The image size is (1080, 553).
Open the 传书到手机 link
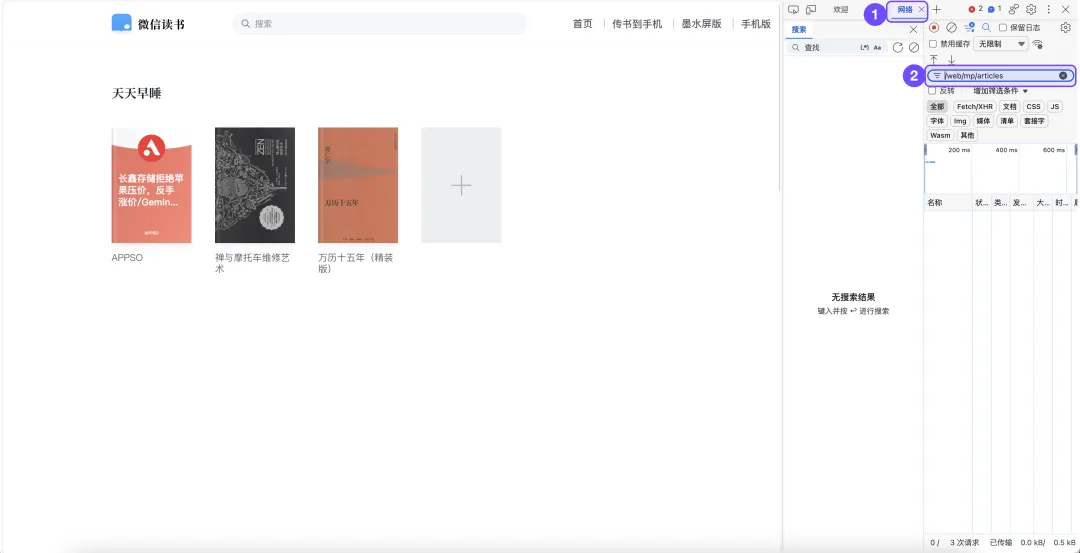(x=637, y=23)
